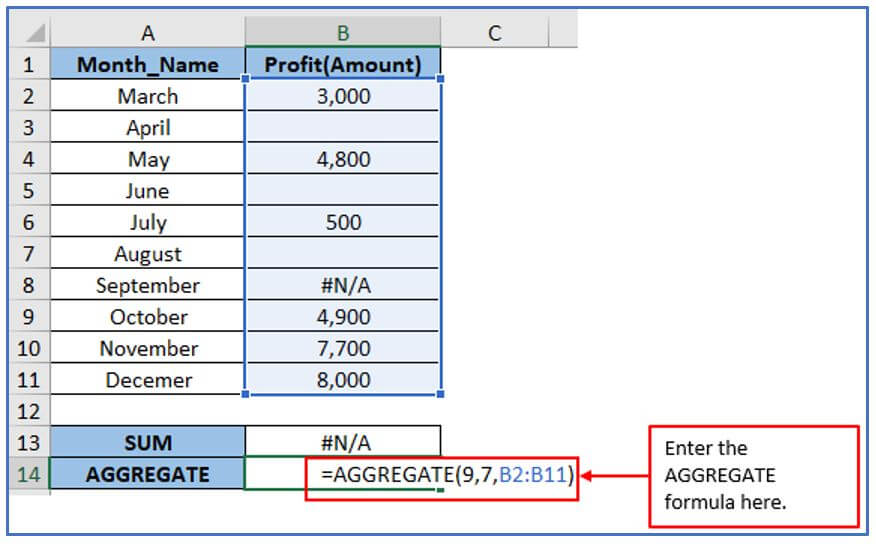Click the Profit(Amount) header cell
Viewport: 876px width, 544px height.
[x=342, y=64]
